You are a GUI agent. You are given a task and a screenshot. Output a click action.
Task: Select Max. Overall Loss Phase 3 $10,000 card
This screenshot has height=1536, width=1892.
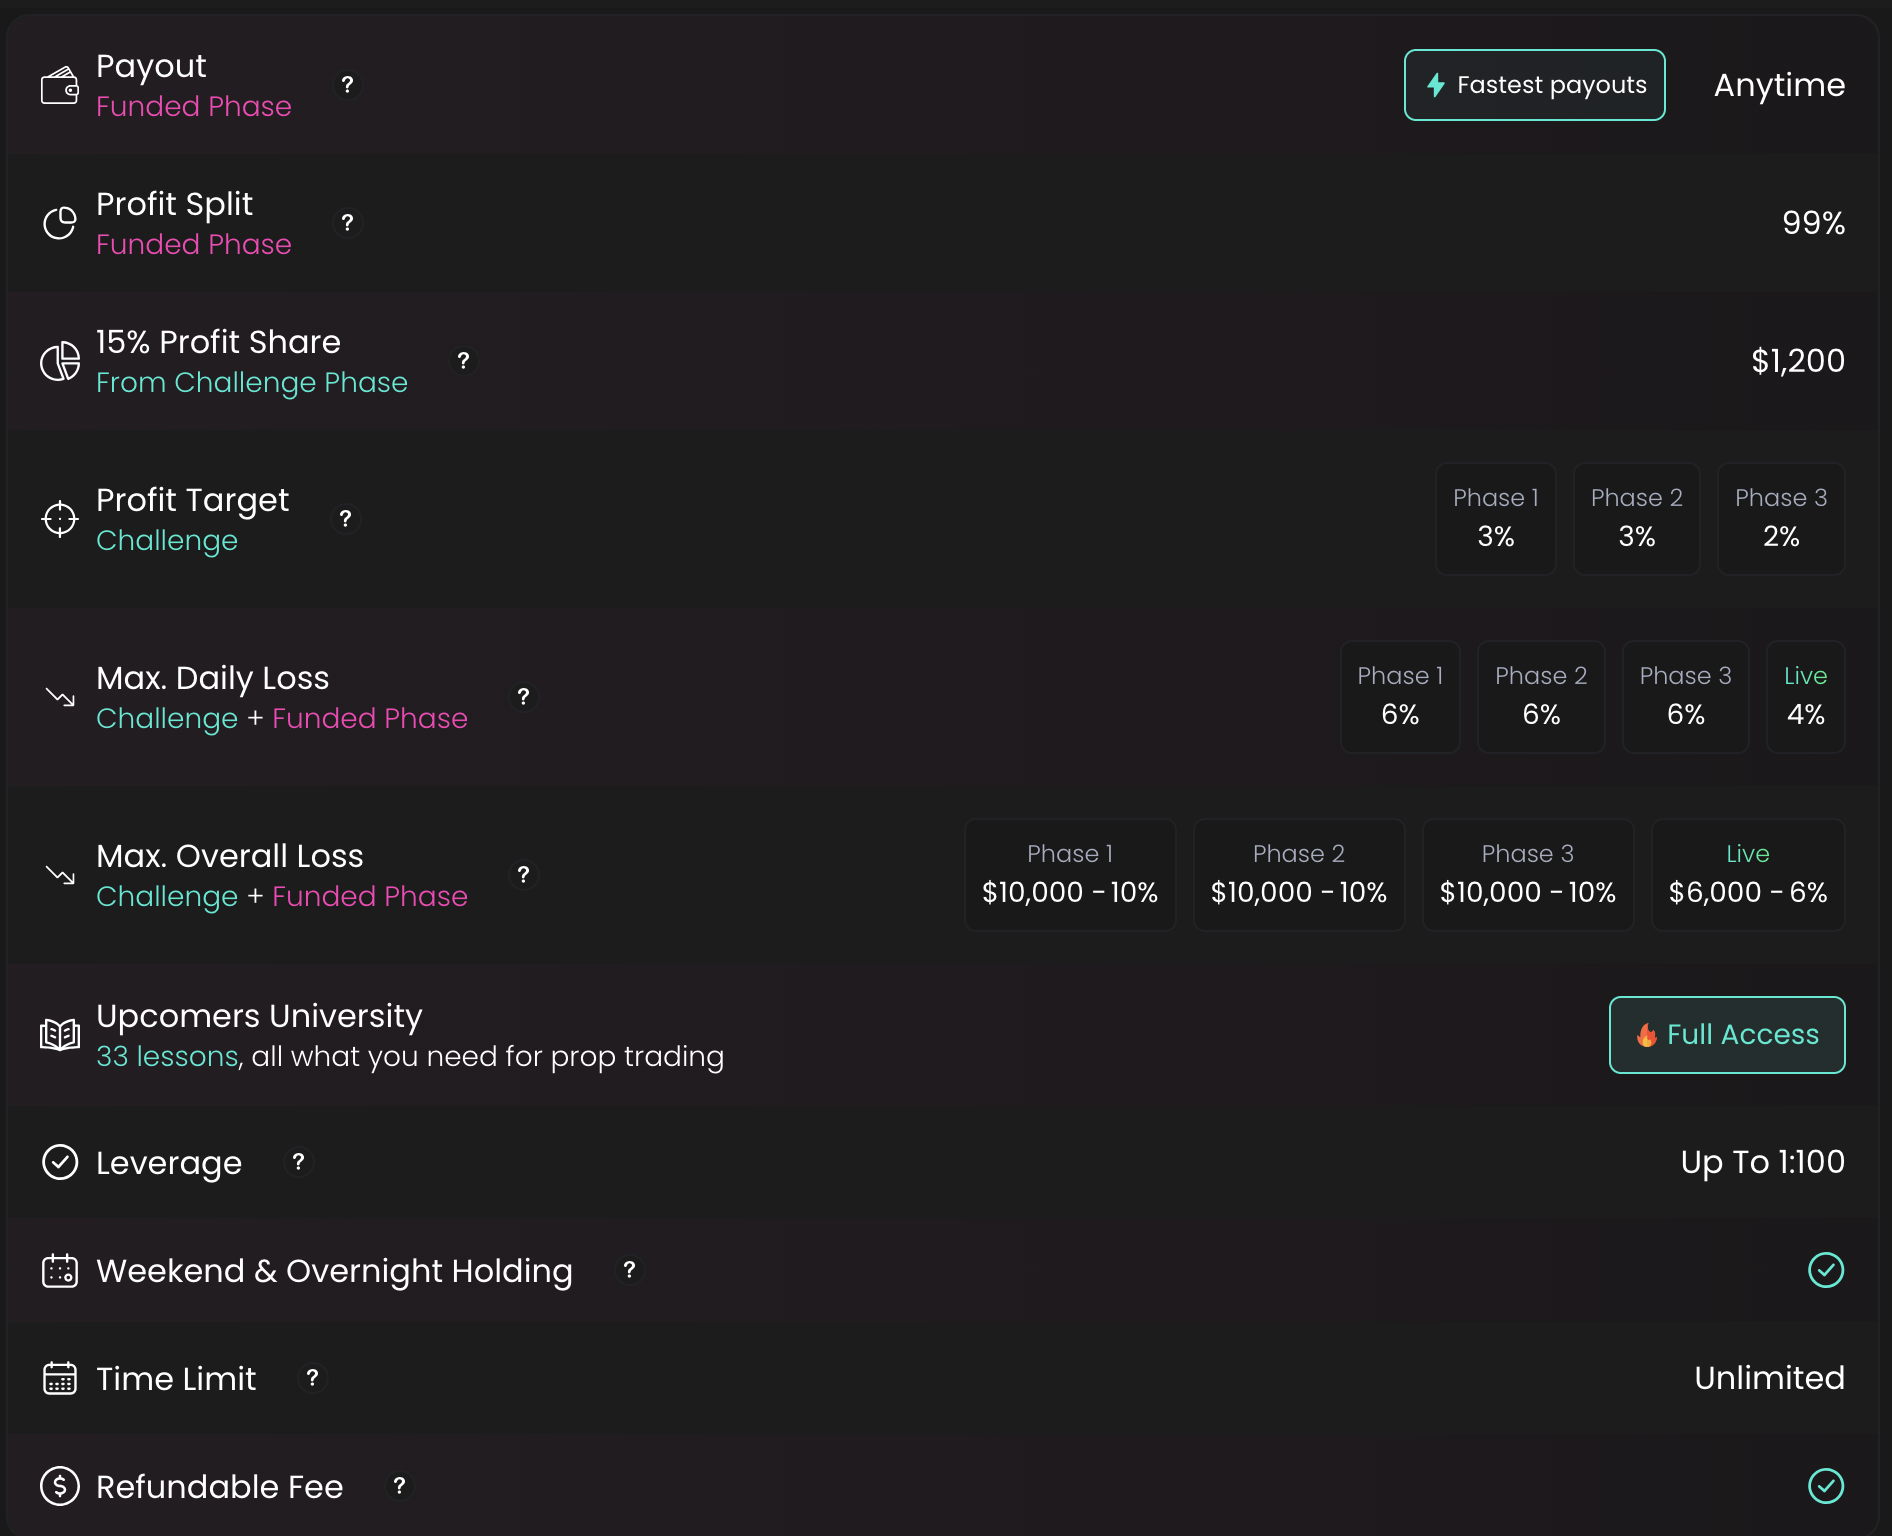(1528, 875)
